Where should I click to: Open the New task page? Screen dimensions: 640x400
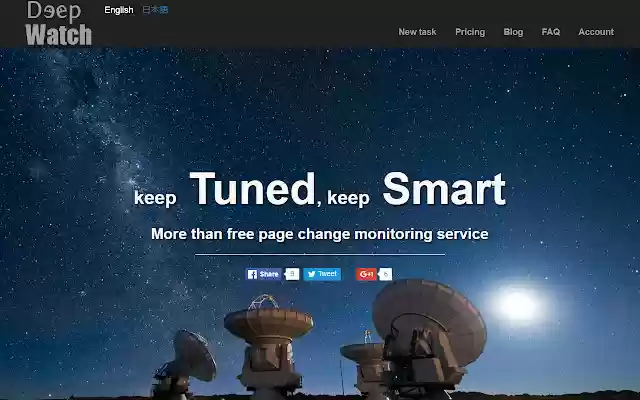pyautogui.click(x=417, y=32)
